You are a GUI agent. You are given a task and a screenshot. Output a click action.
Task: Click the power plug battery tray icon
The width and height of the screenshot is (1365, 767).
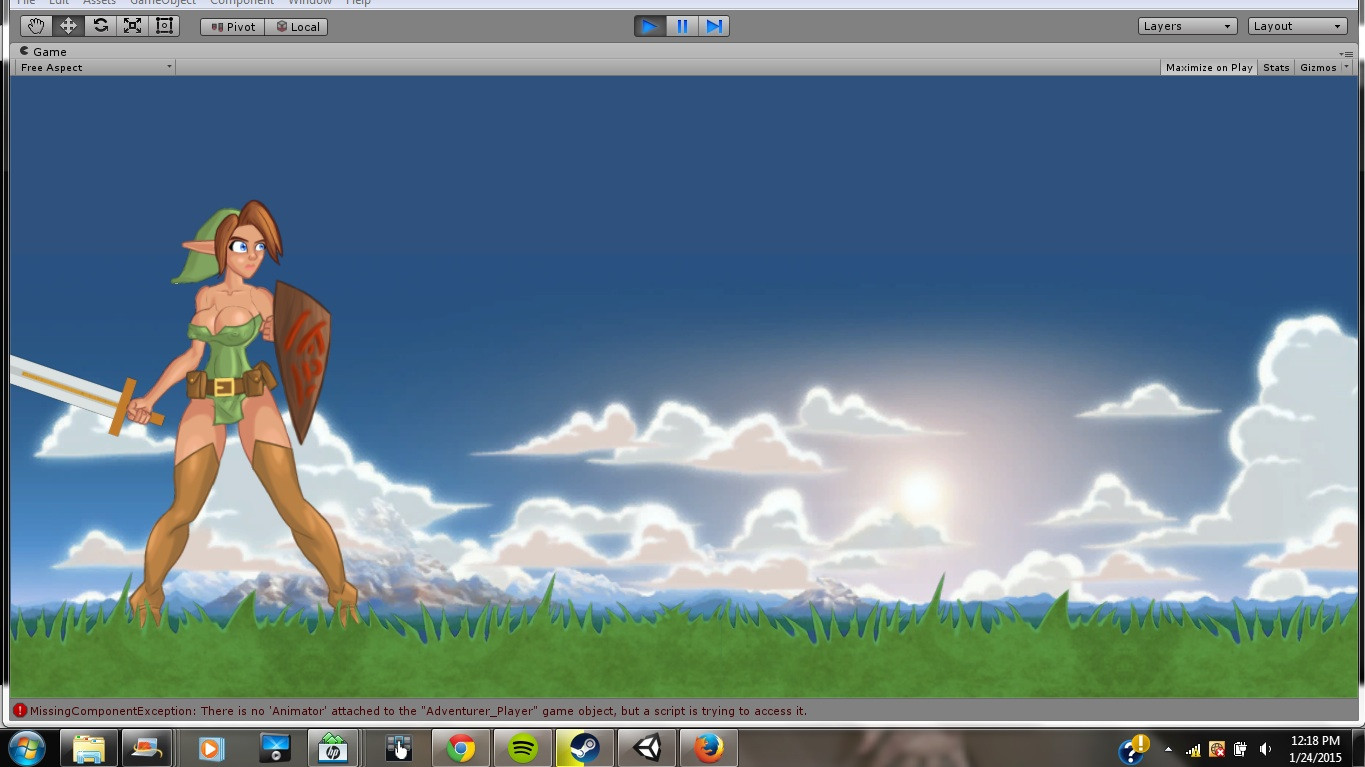[x=1241, y=749]
